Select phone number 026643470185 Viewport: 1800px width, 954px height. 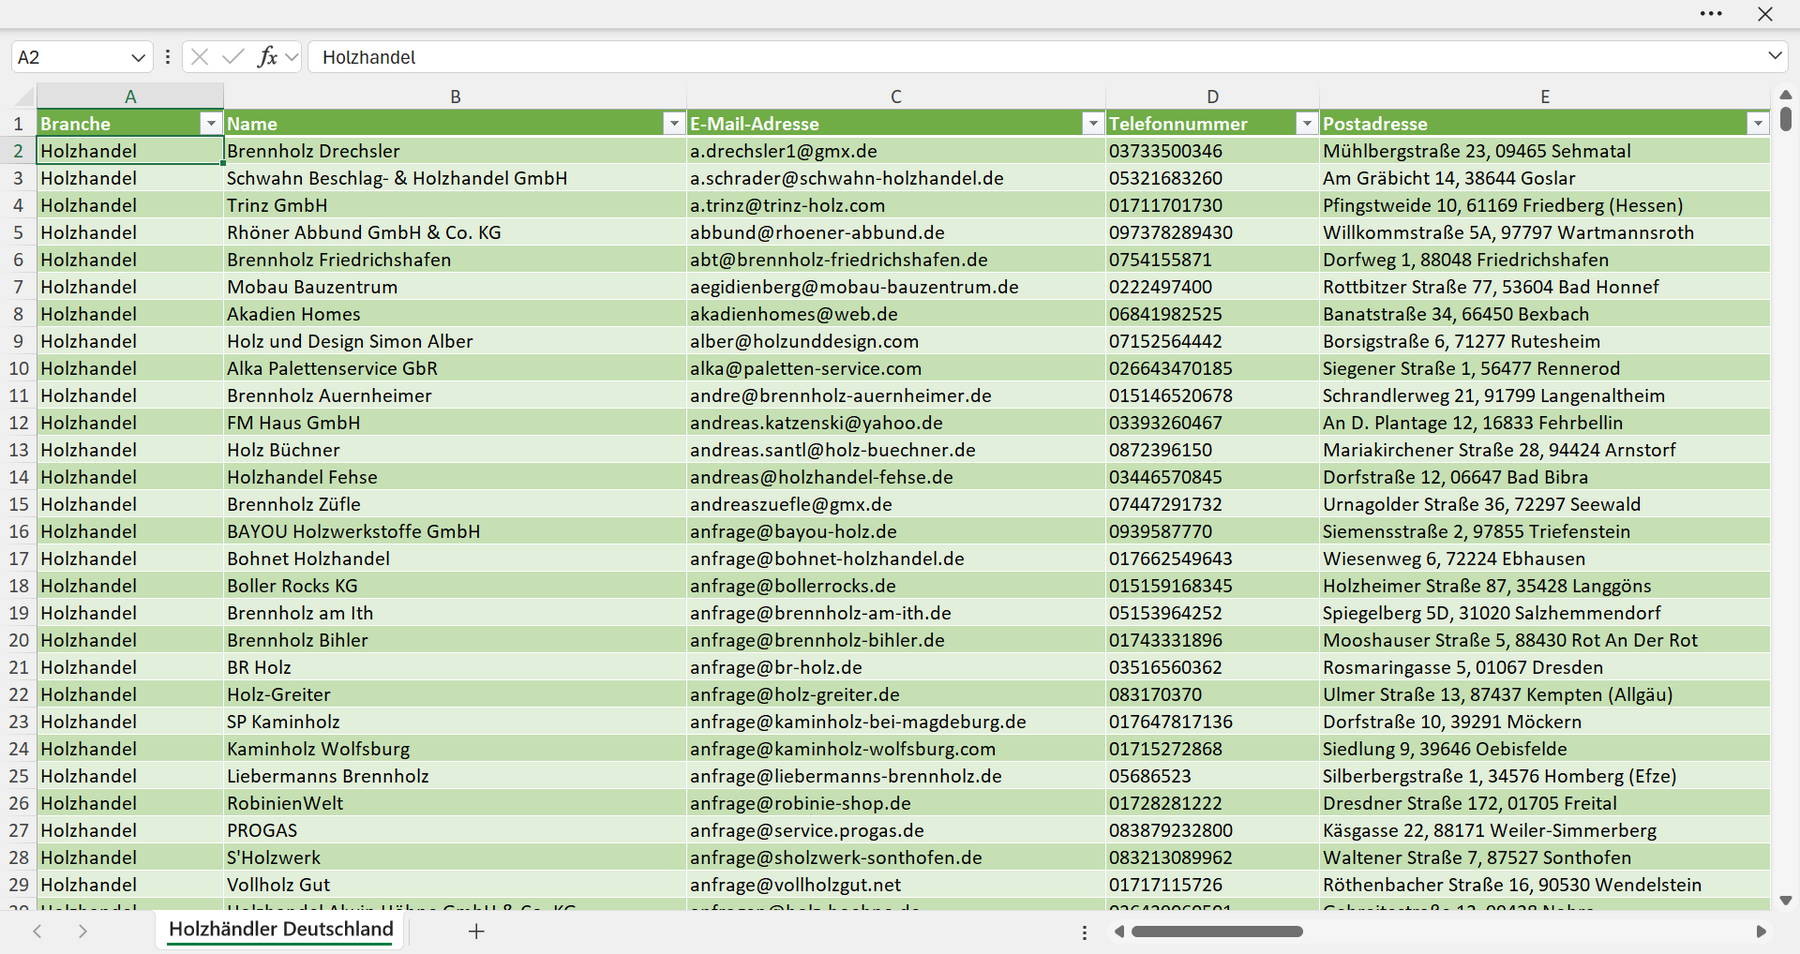click(1212, 368)
